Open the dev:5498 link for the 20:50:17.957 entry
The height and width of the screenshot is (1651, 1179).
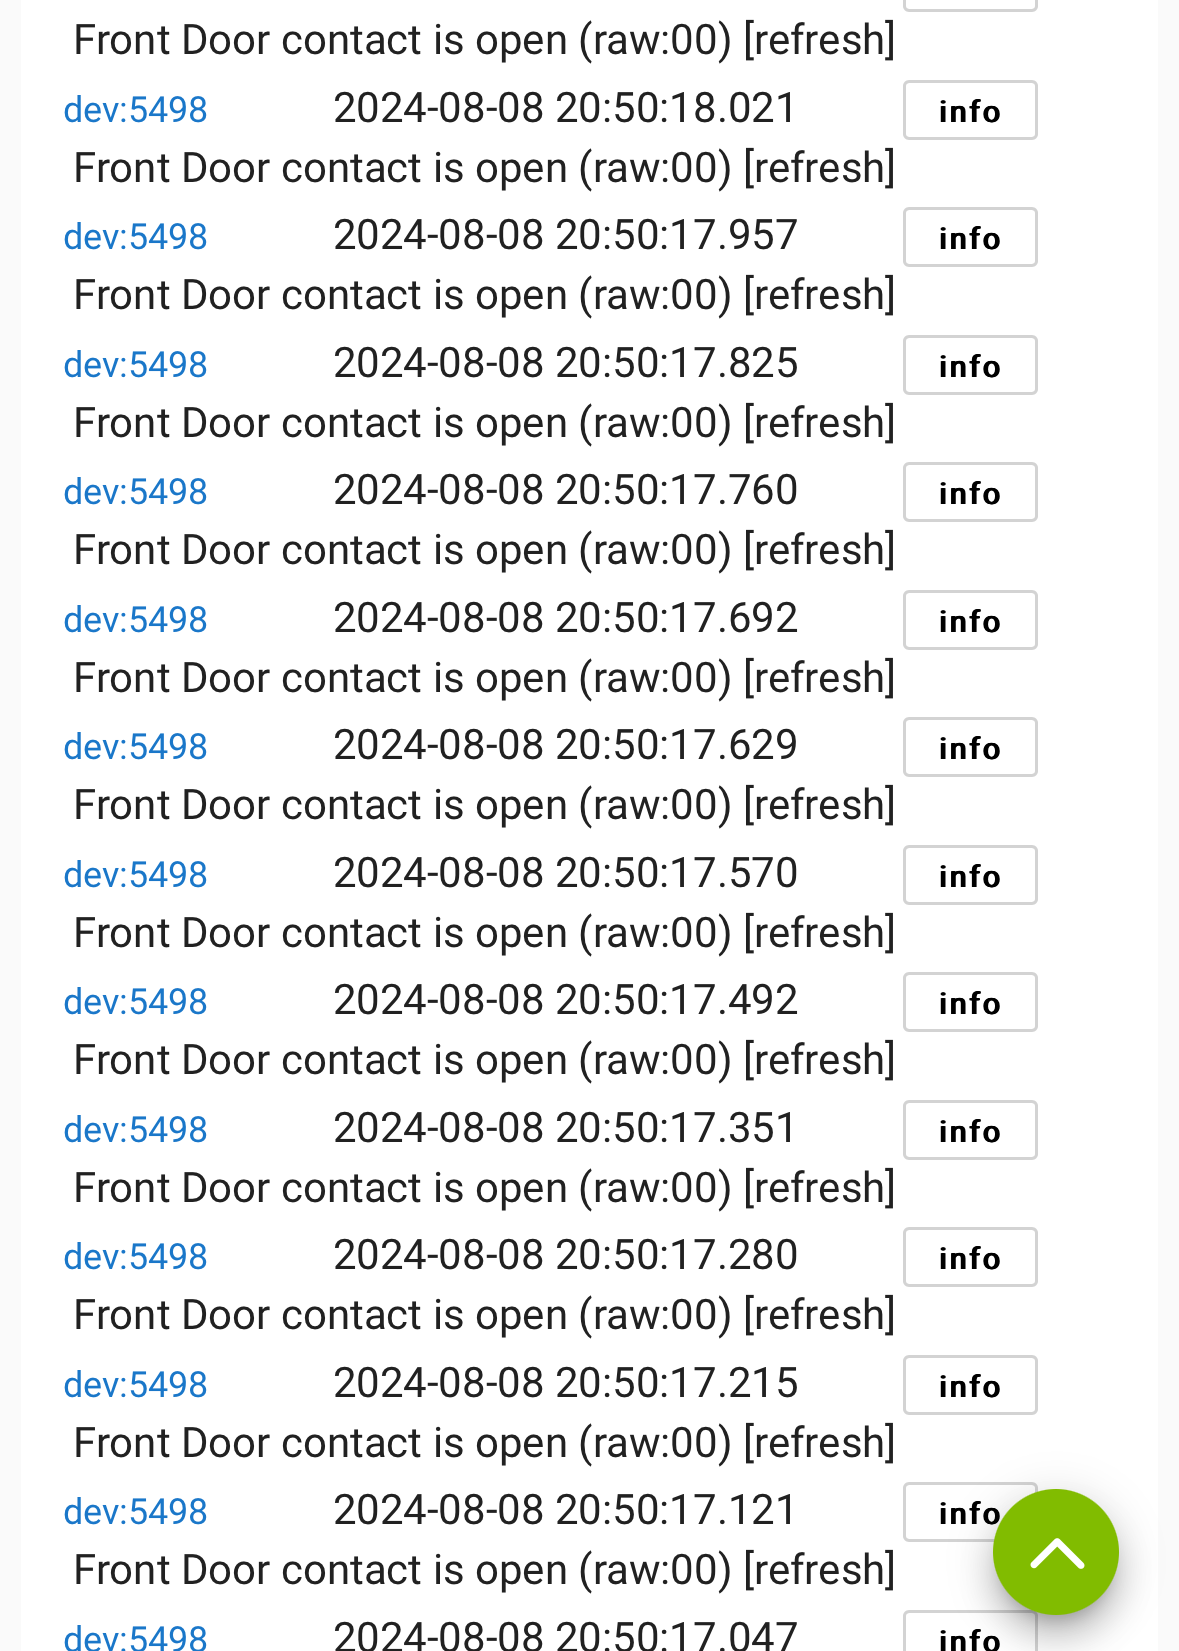click(135, 237)
